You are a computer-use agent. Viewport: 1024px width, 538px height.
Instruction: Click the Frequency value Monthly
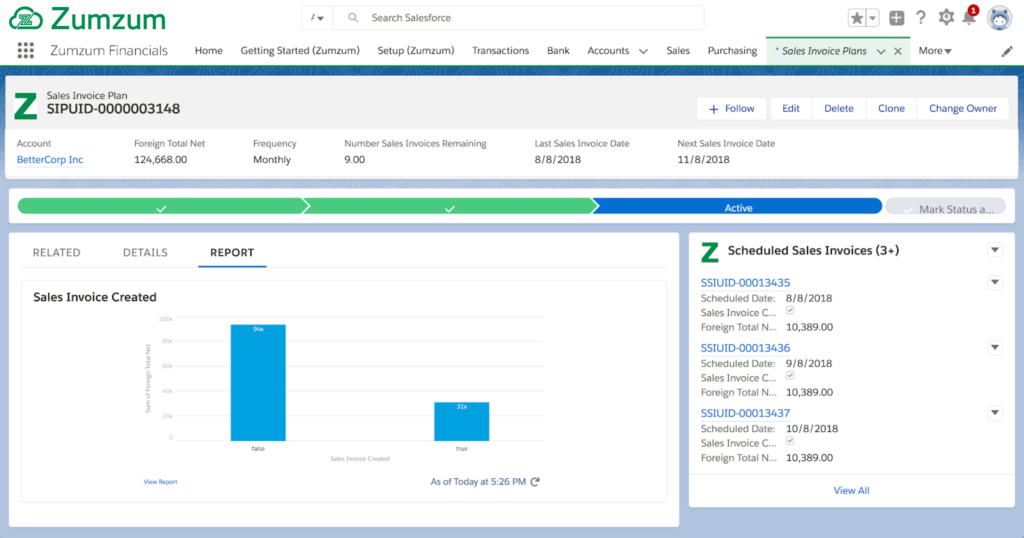[272, 159]
